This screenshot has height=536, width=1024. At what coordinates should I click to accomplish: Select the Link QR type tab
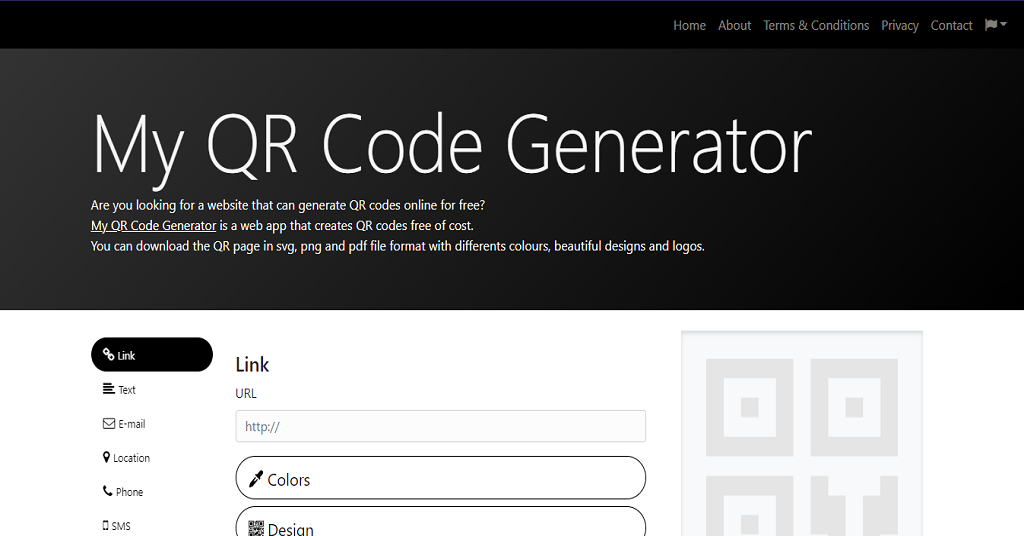[152, 355]
